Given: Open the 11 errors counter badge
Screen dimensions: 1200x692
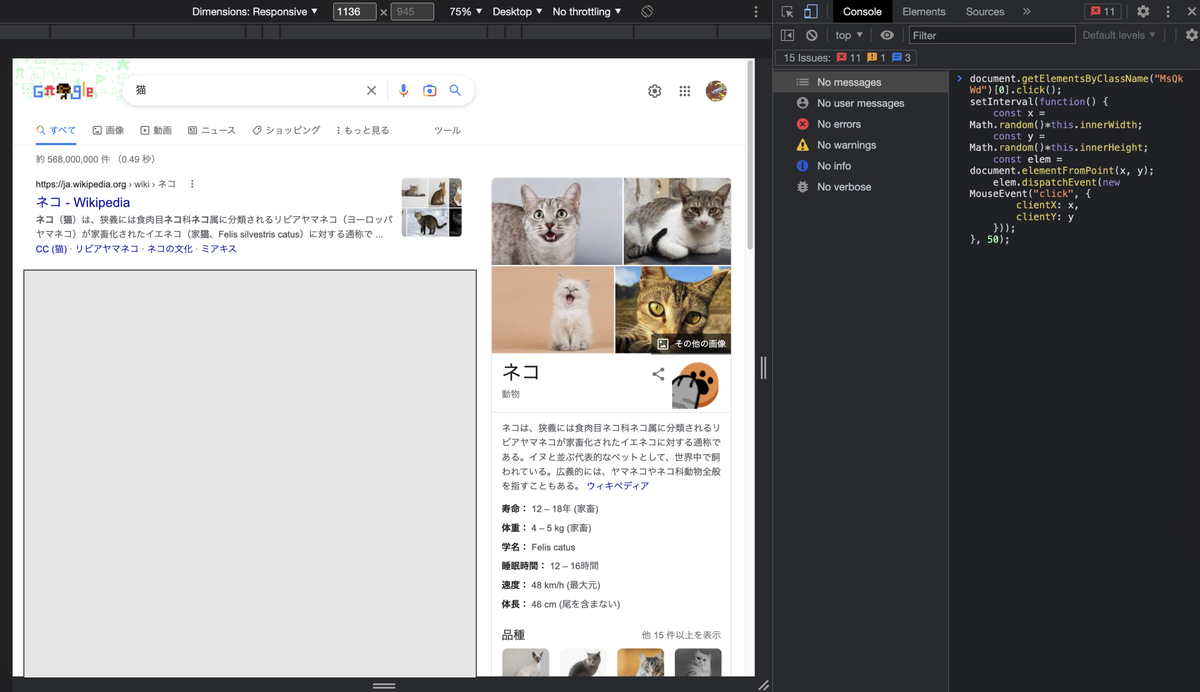Looking at the screenshot, I should (x=1104, y=12).
